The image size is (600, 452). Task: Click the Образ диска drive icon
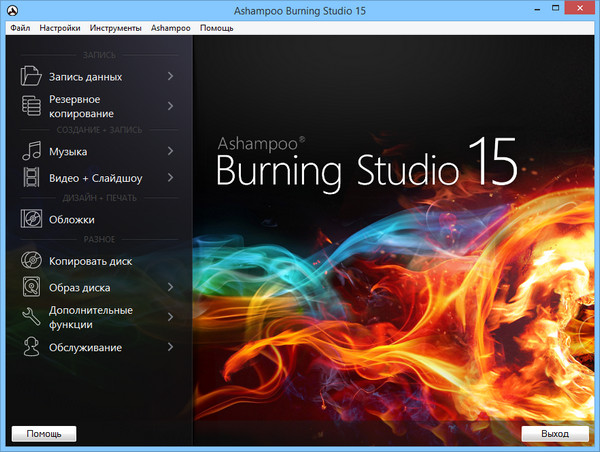coord(31,288)
